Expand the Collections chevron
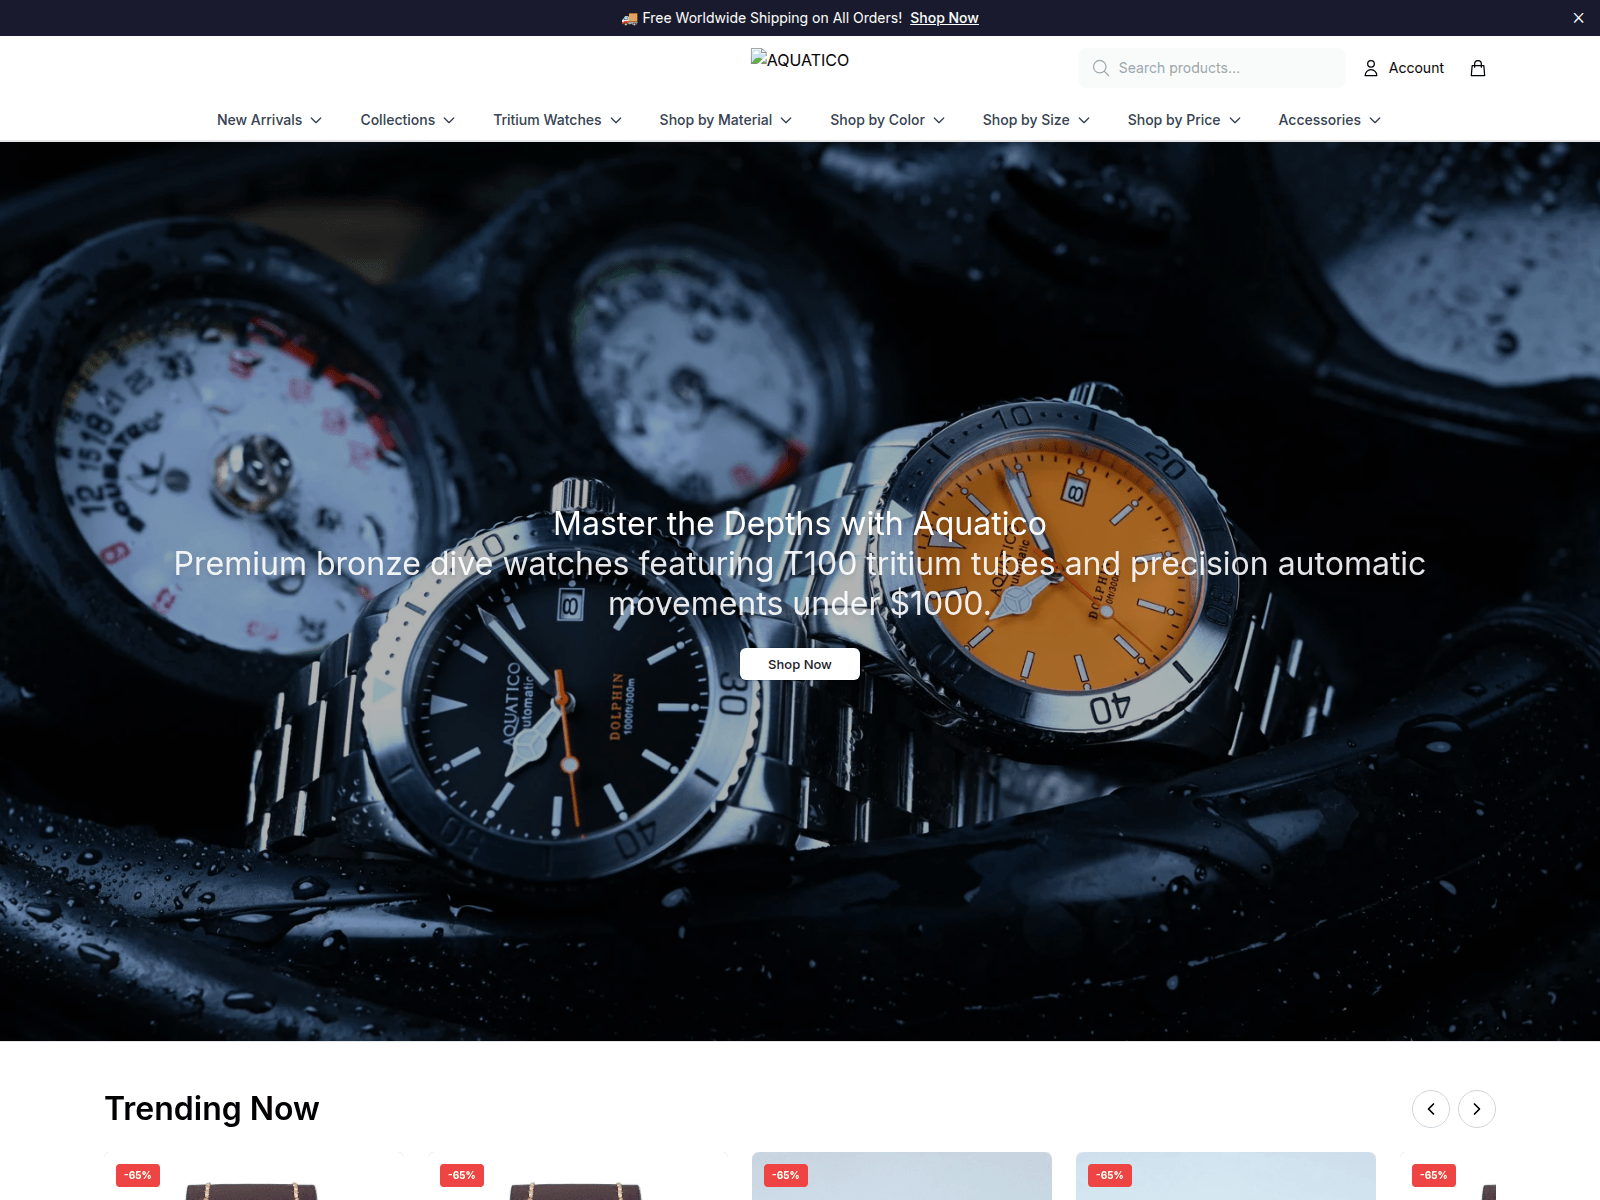The width and height of the screenshot is (1600, 1200). pyautogui.click(x=449, y=120)
